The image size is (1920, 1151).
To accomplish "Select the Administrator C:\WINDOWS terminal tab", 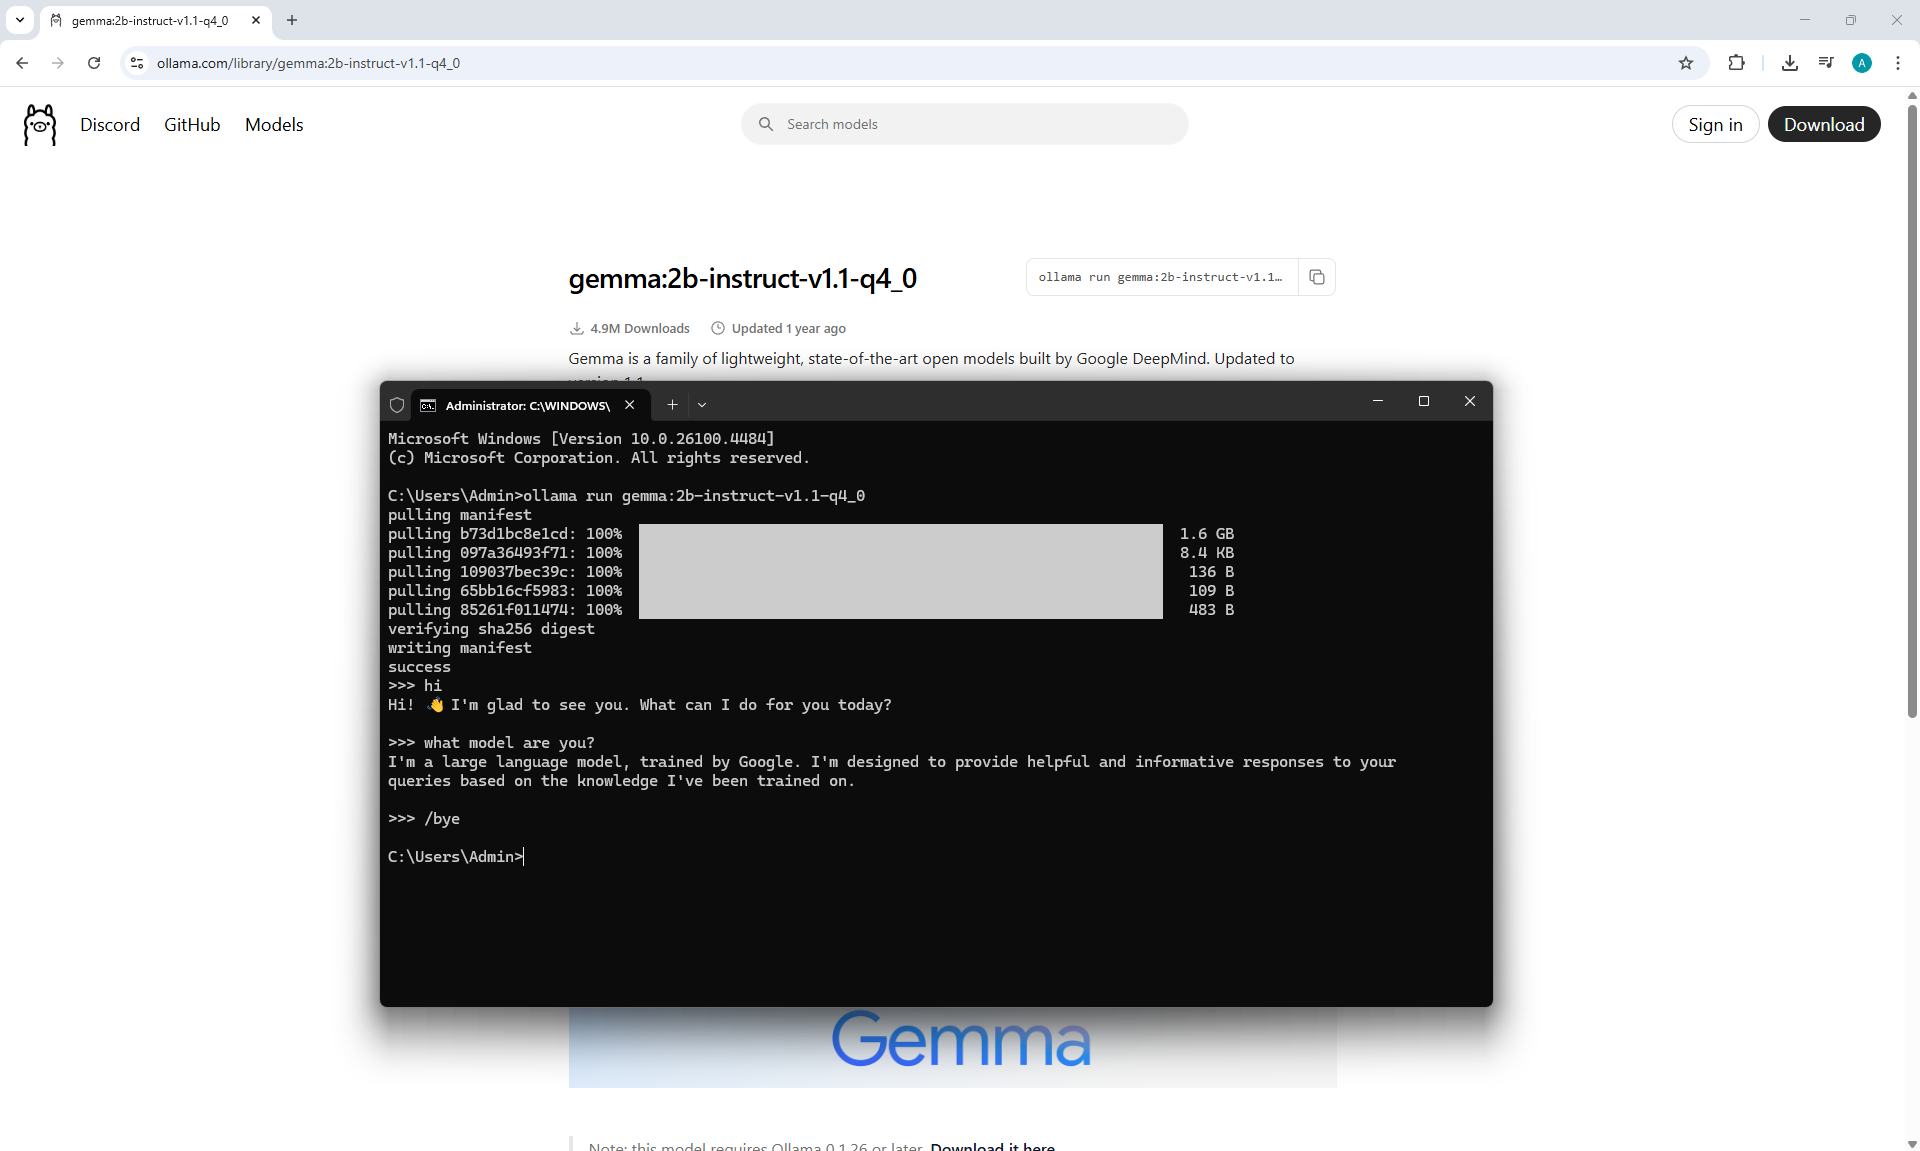I will [x=526, y=405].
